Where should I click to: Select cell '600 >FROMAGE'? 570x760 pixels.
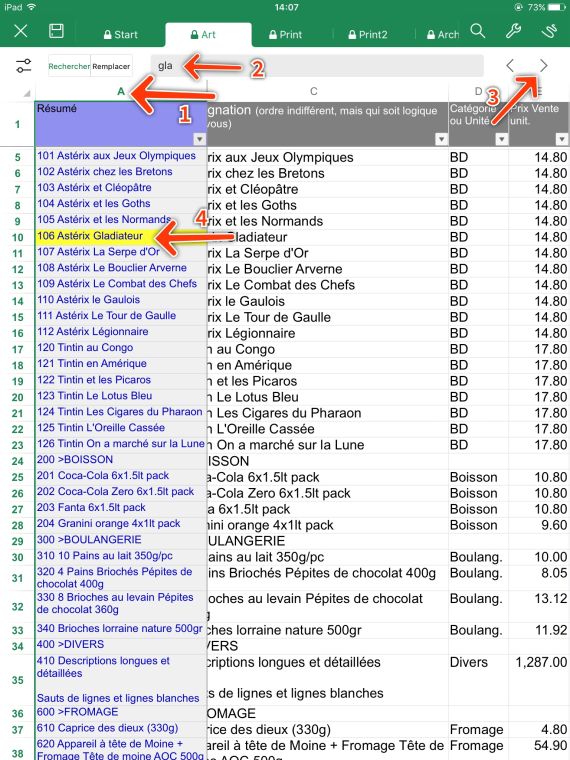121,712
